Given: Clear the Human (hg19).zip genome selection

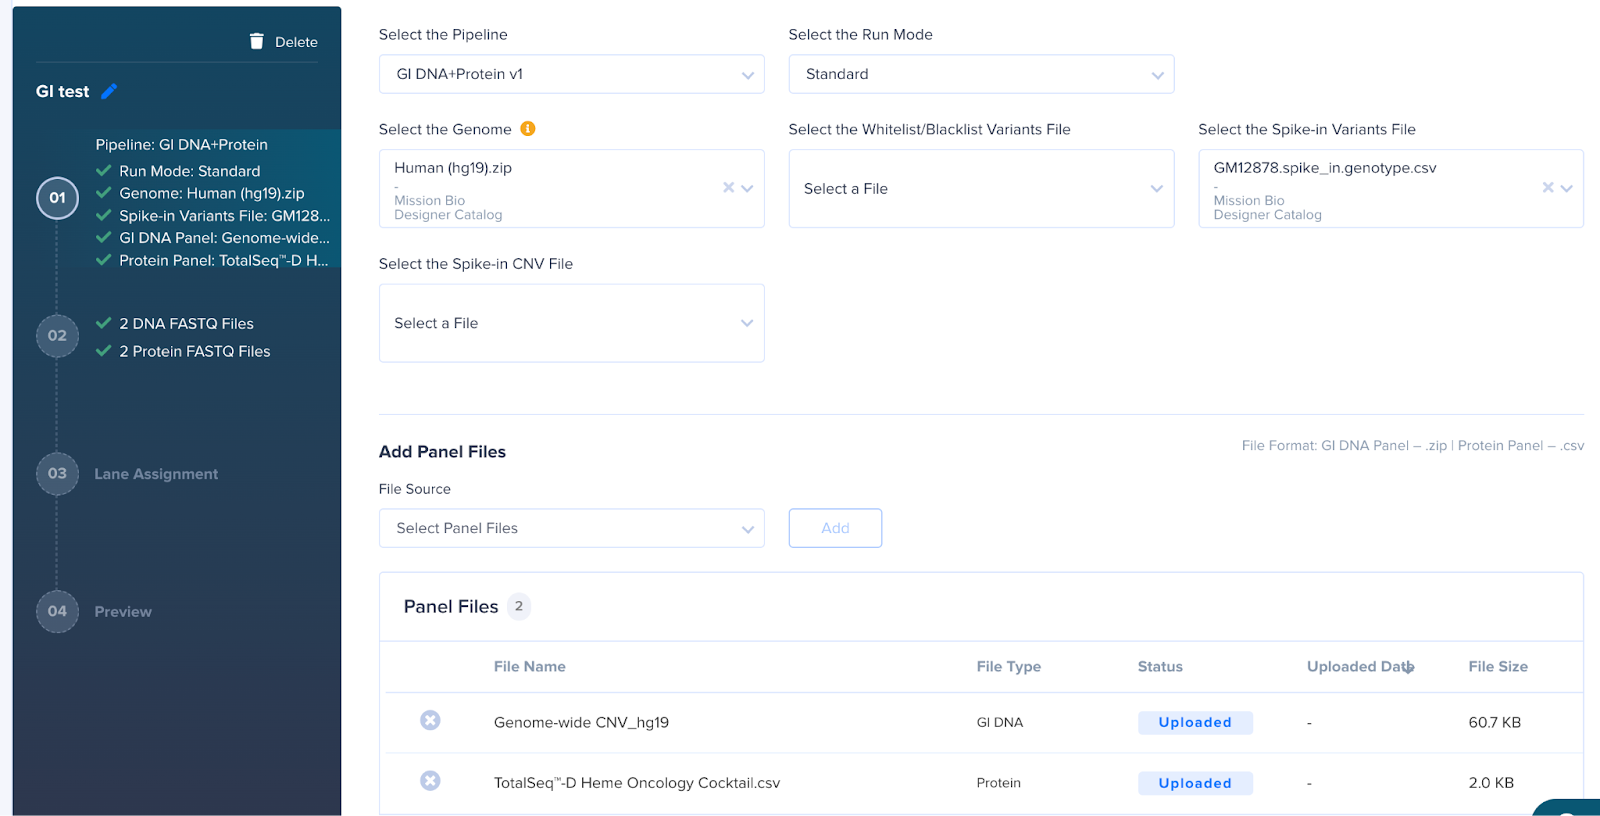Looking at the screenshot, I should 728,187.
